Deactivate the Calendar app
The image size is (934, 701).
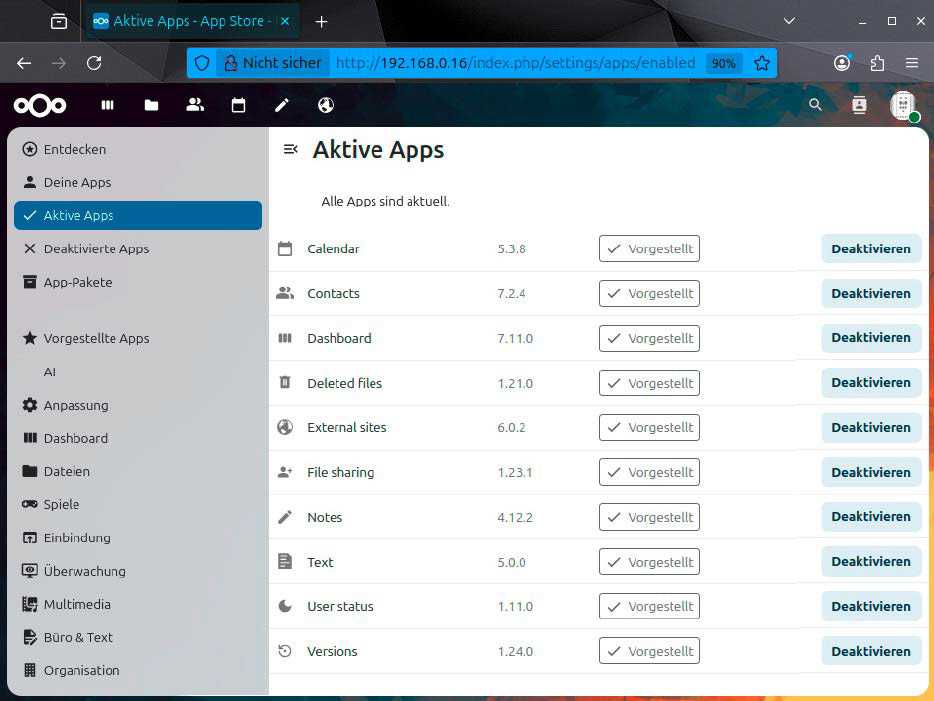pos(871,249)
